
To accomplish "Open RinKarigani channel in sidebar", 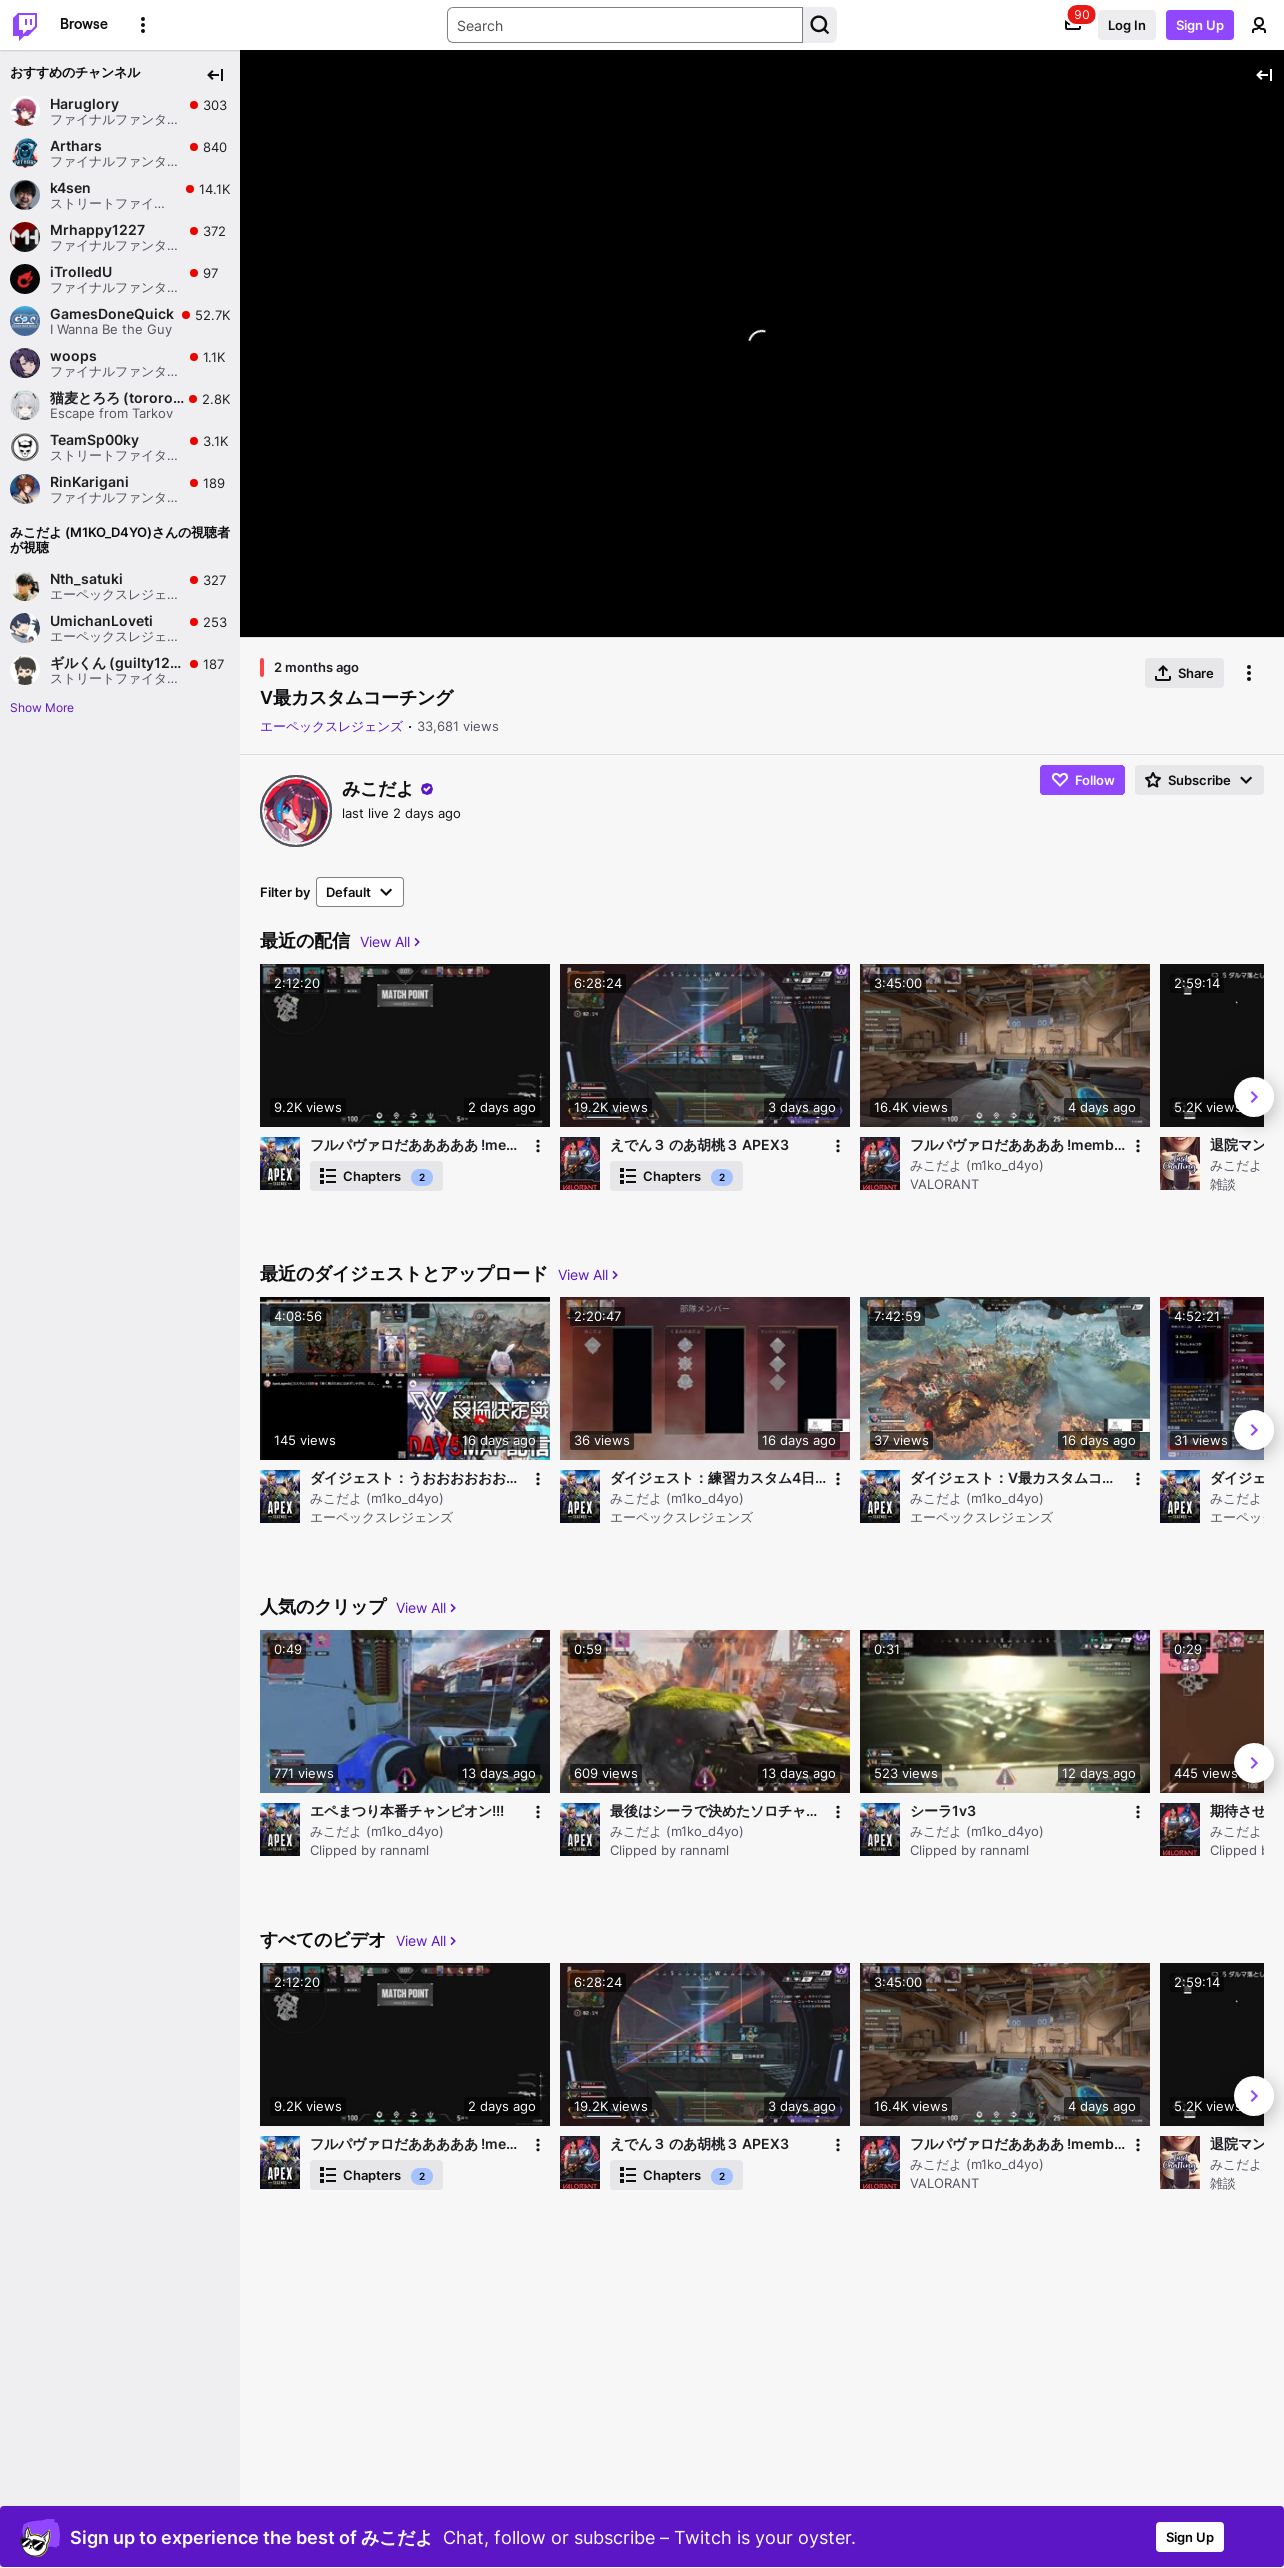I will coord(120,489).
